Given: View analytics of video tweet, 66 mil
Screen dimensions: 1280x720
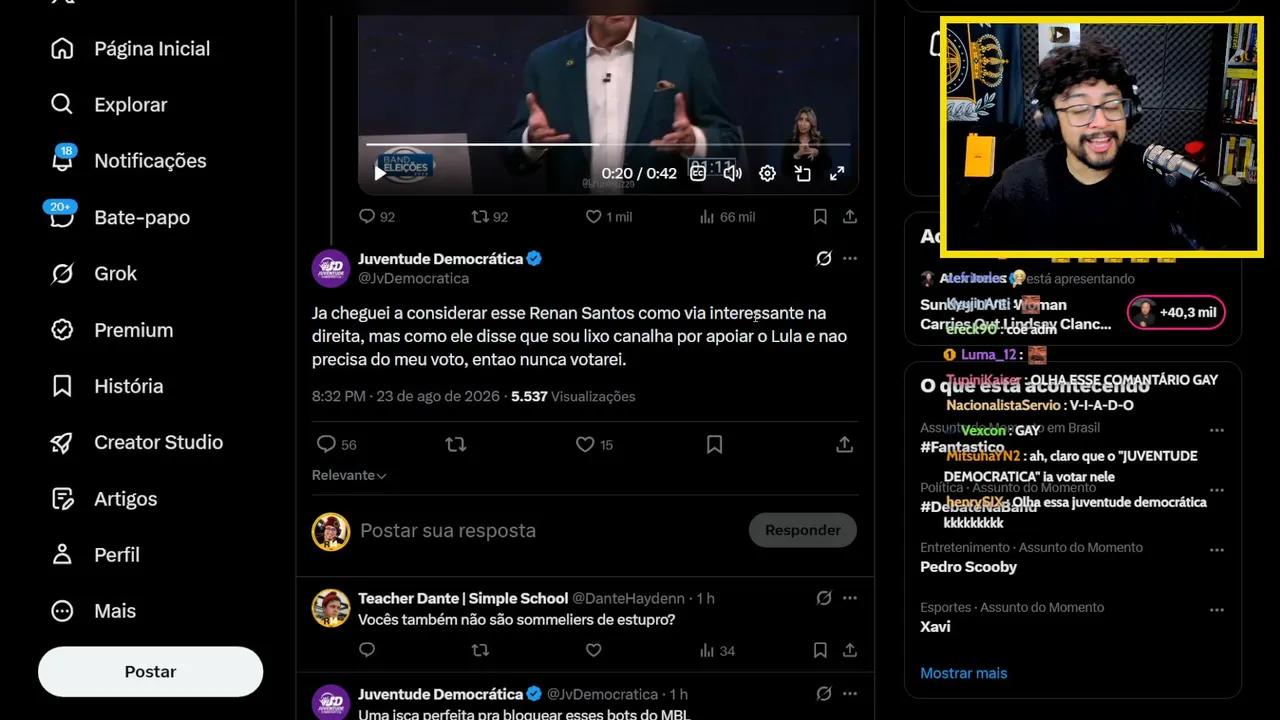Looking at the screenshot, I should pyautogui.click(x=727, y=217).
